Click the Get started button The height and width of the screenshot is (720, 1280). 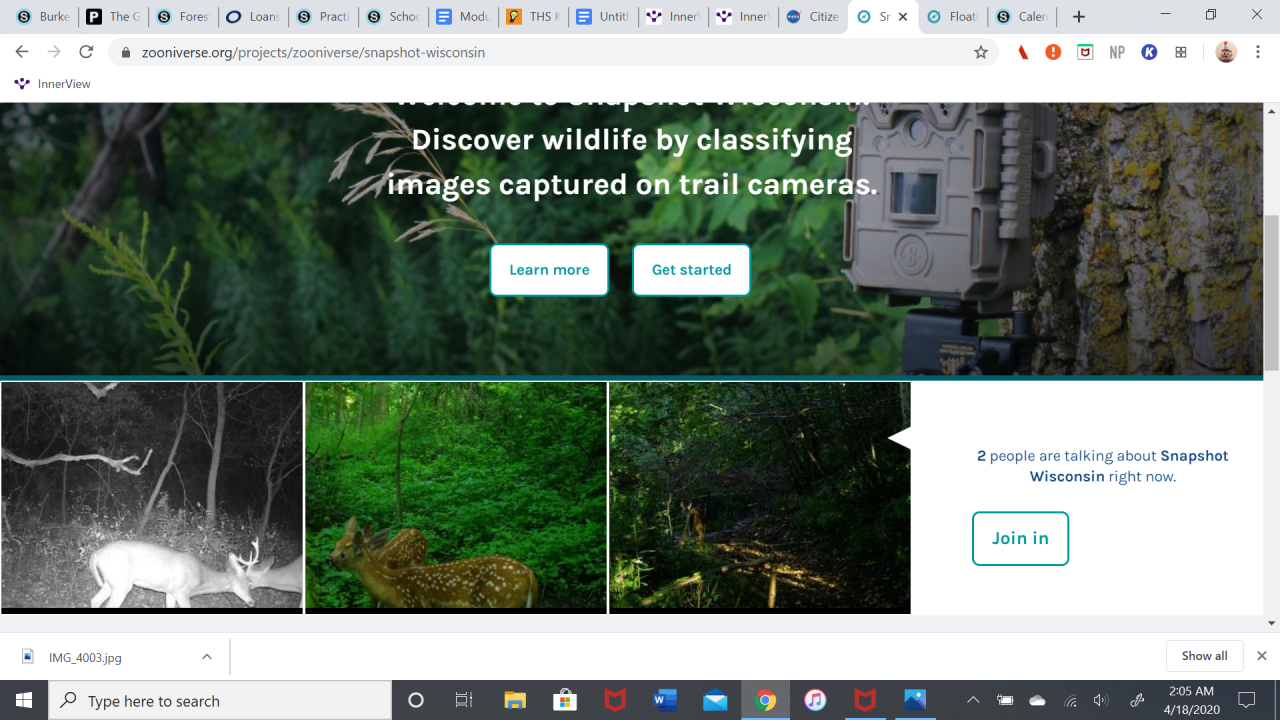pyautogui.click(x=691, y=270)
